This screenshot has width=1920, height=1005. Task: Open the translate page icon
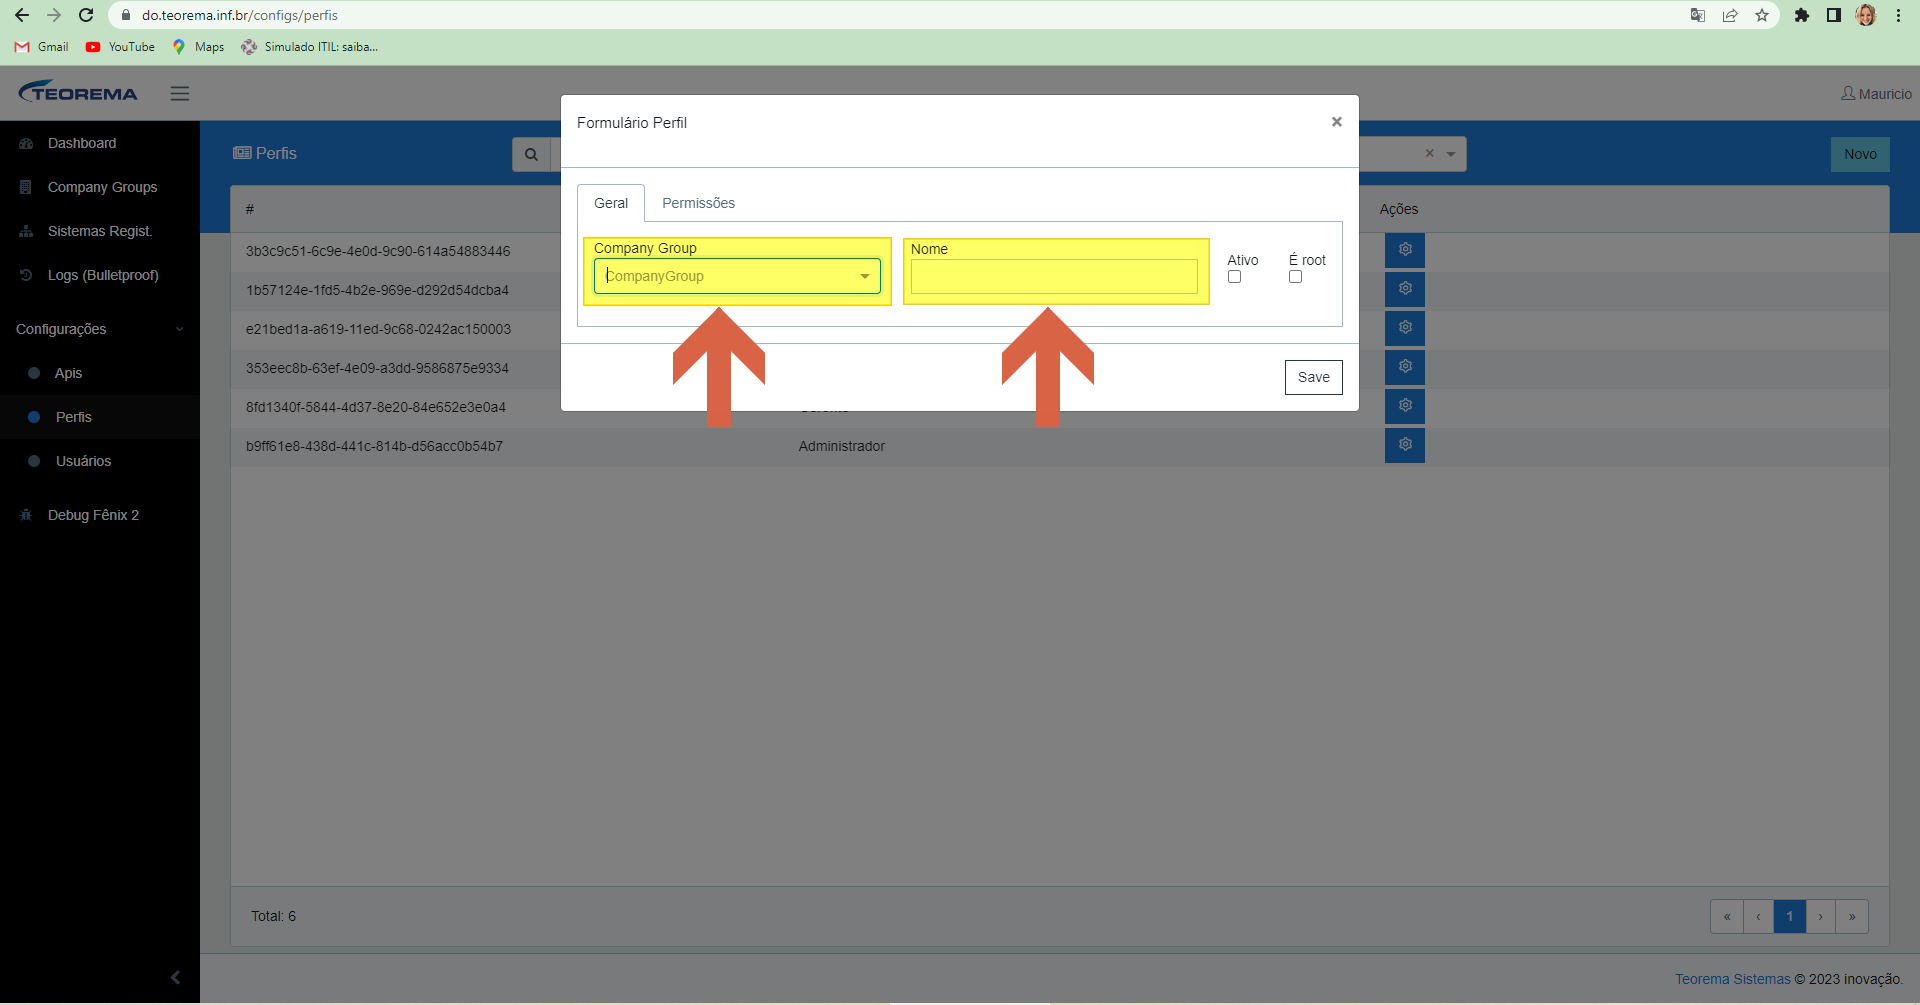pos(1698,15)
